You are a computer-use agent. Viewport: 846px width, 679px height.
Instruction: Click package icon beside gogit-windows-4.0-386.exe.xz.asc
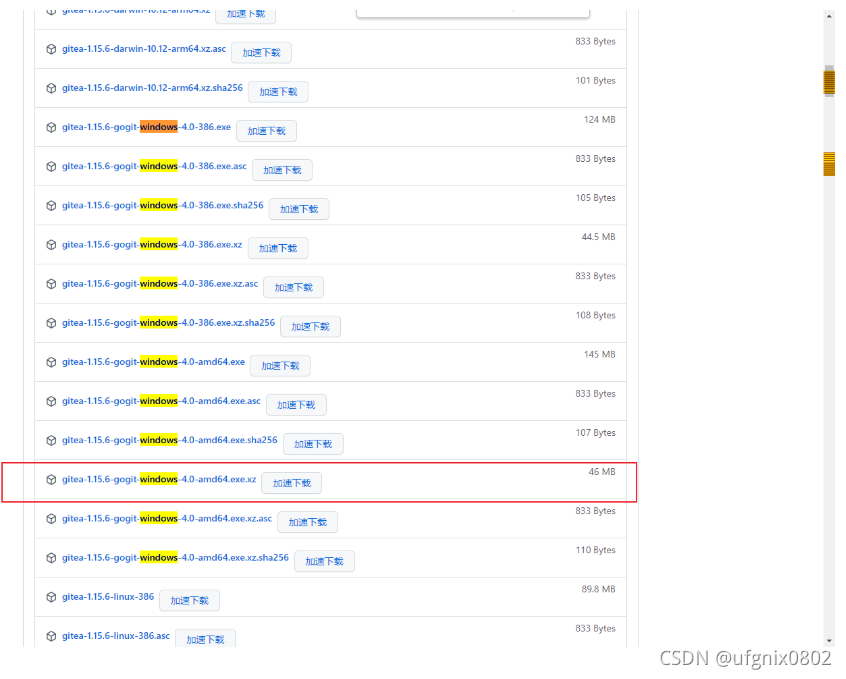(51, 284)
